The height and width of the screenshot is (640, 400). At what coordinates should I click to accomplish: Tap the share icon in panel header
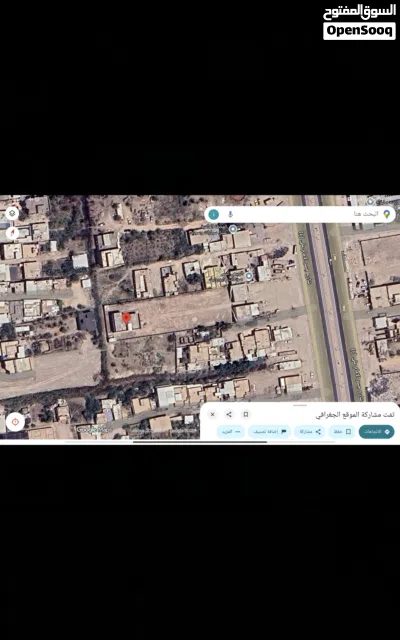[229, 414]
